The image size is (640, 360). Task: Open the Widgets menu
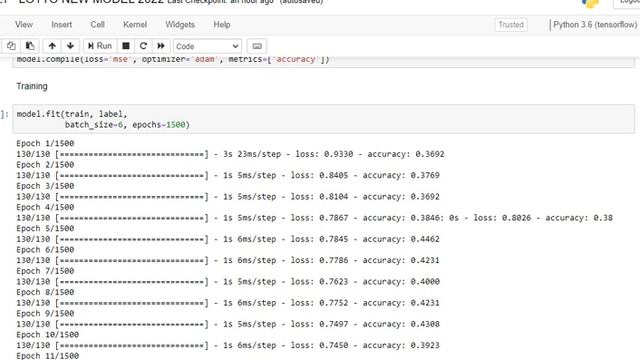coord(180,24)
